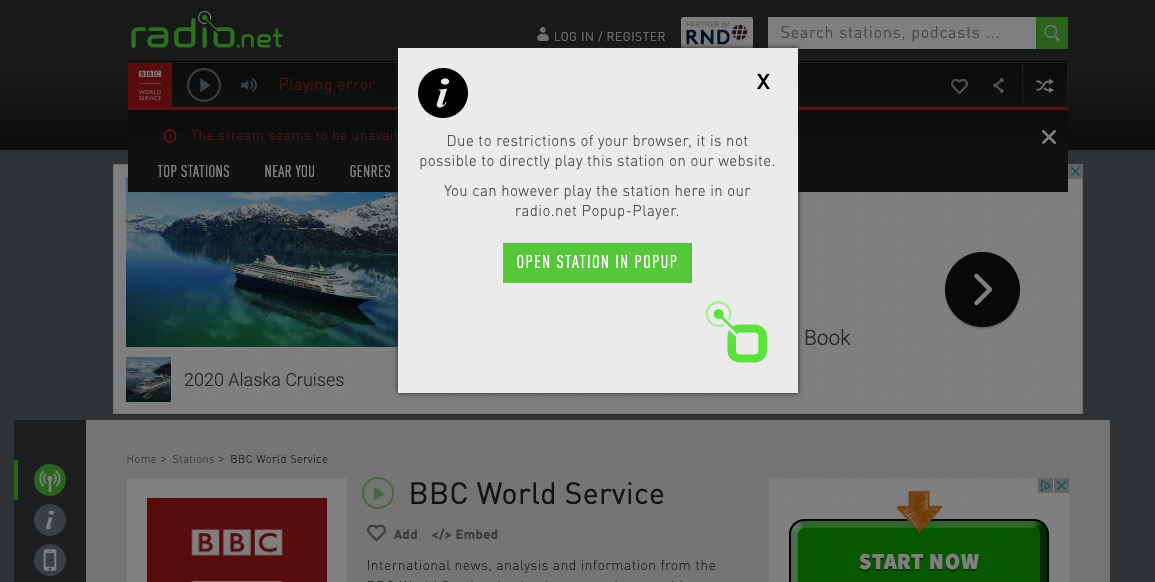Image resolution: width=1155 pixels, height=582 pixels.
Task: Go to Stations breadcrumb
Action: (193, 459)
